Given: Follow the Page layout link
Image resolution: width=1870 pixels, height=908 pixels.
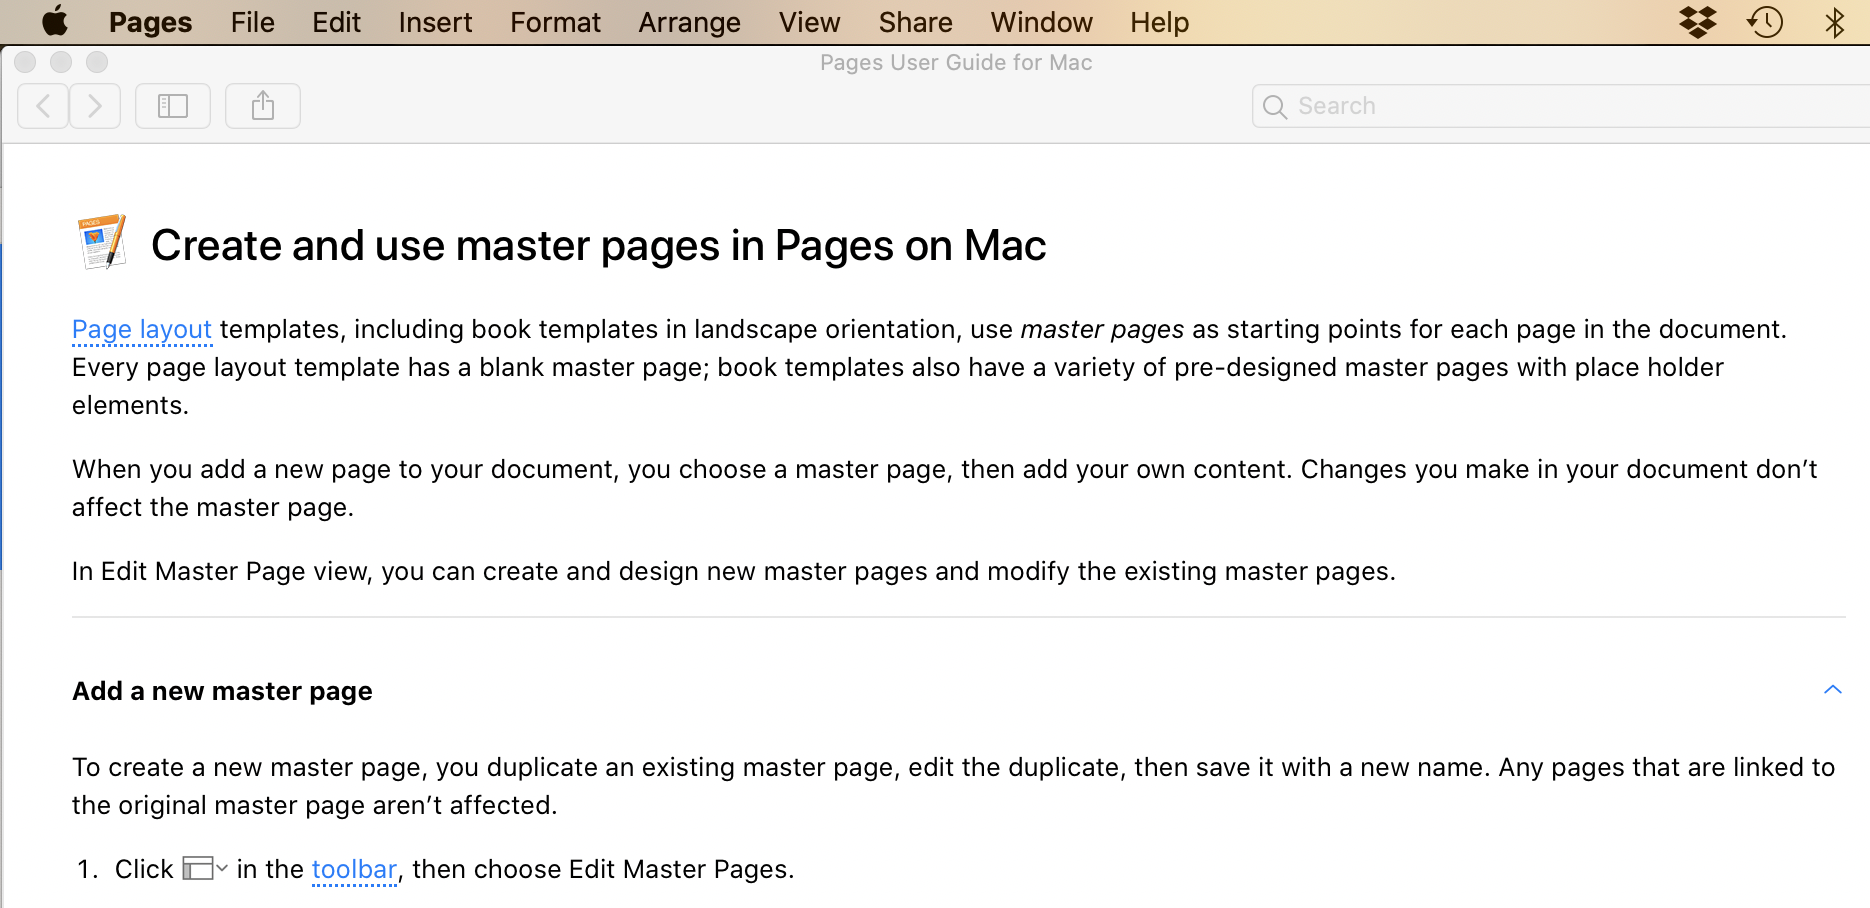Looking at the screenshot, I should pos(142,330).
